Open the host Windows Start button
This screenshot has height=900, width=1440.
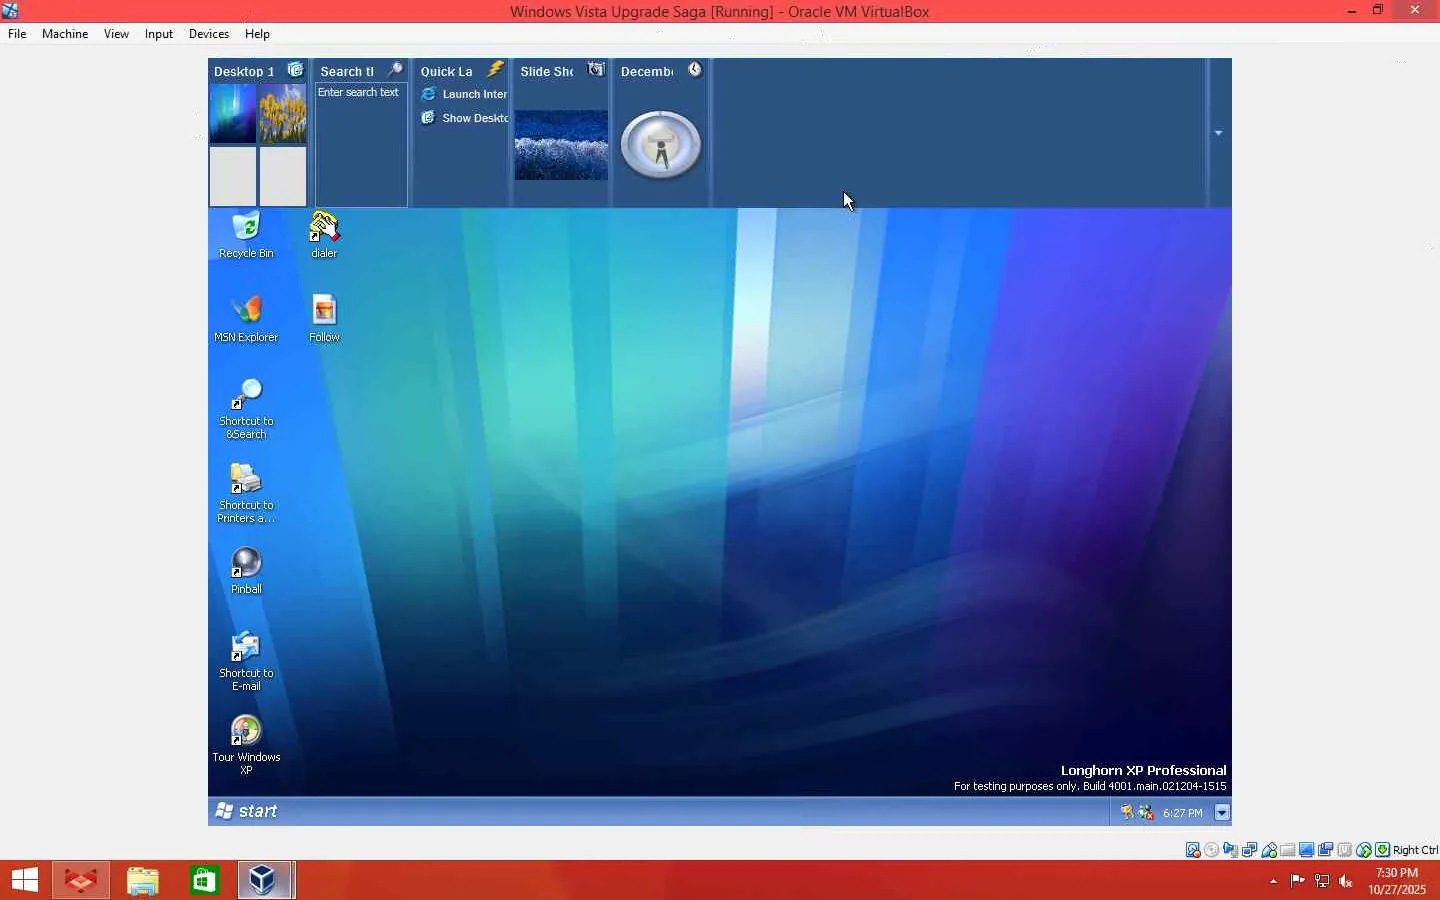click(24, 881)
